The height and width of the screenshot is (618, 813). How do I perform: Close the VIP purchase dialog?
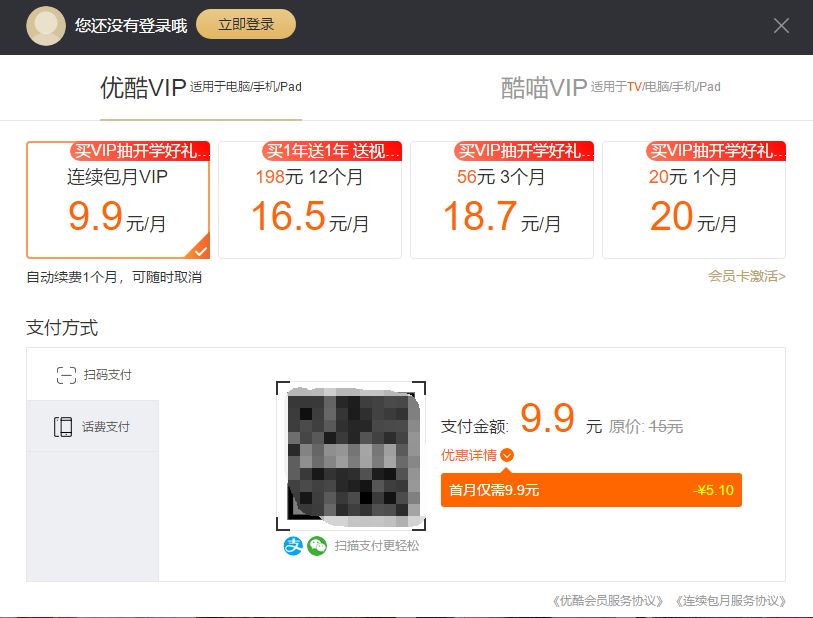[x=781, y=26]
